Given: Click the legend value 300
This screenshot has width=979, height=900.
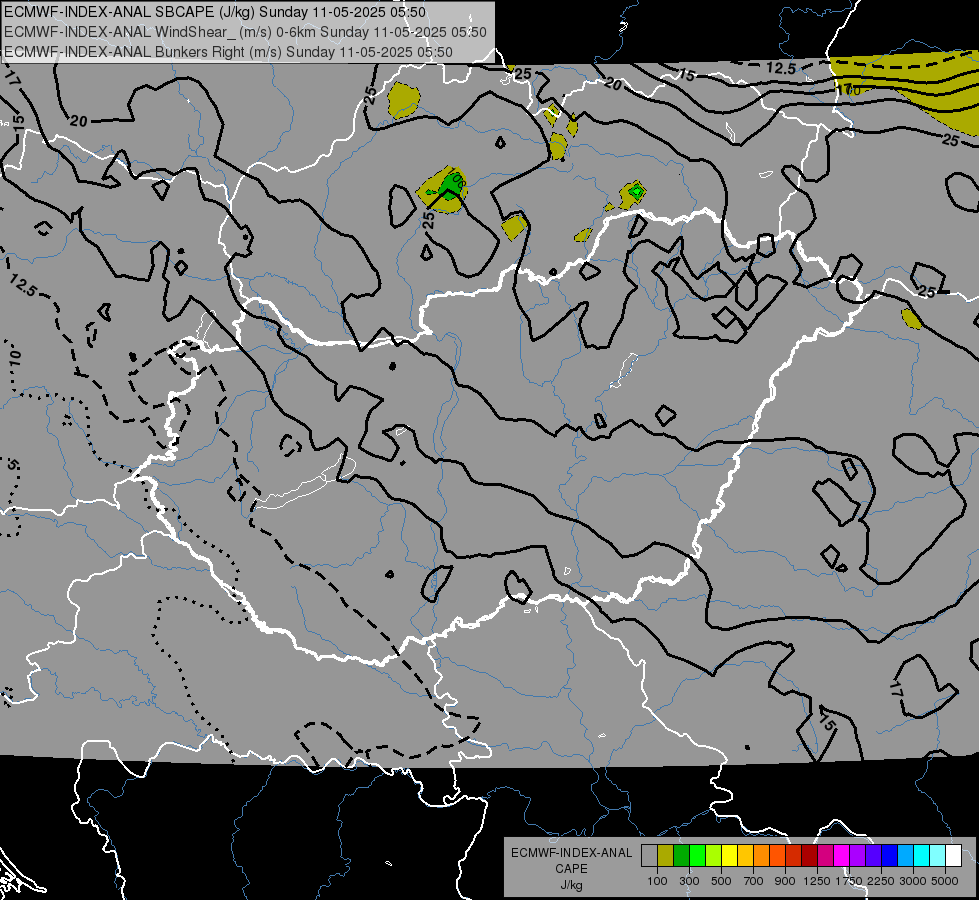Looking at the screenshot, I should (689, 881).
